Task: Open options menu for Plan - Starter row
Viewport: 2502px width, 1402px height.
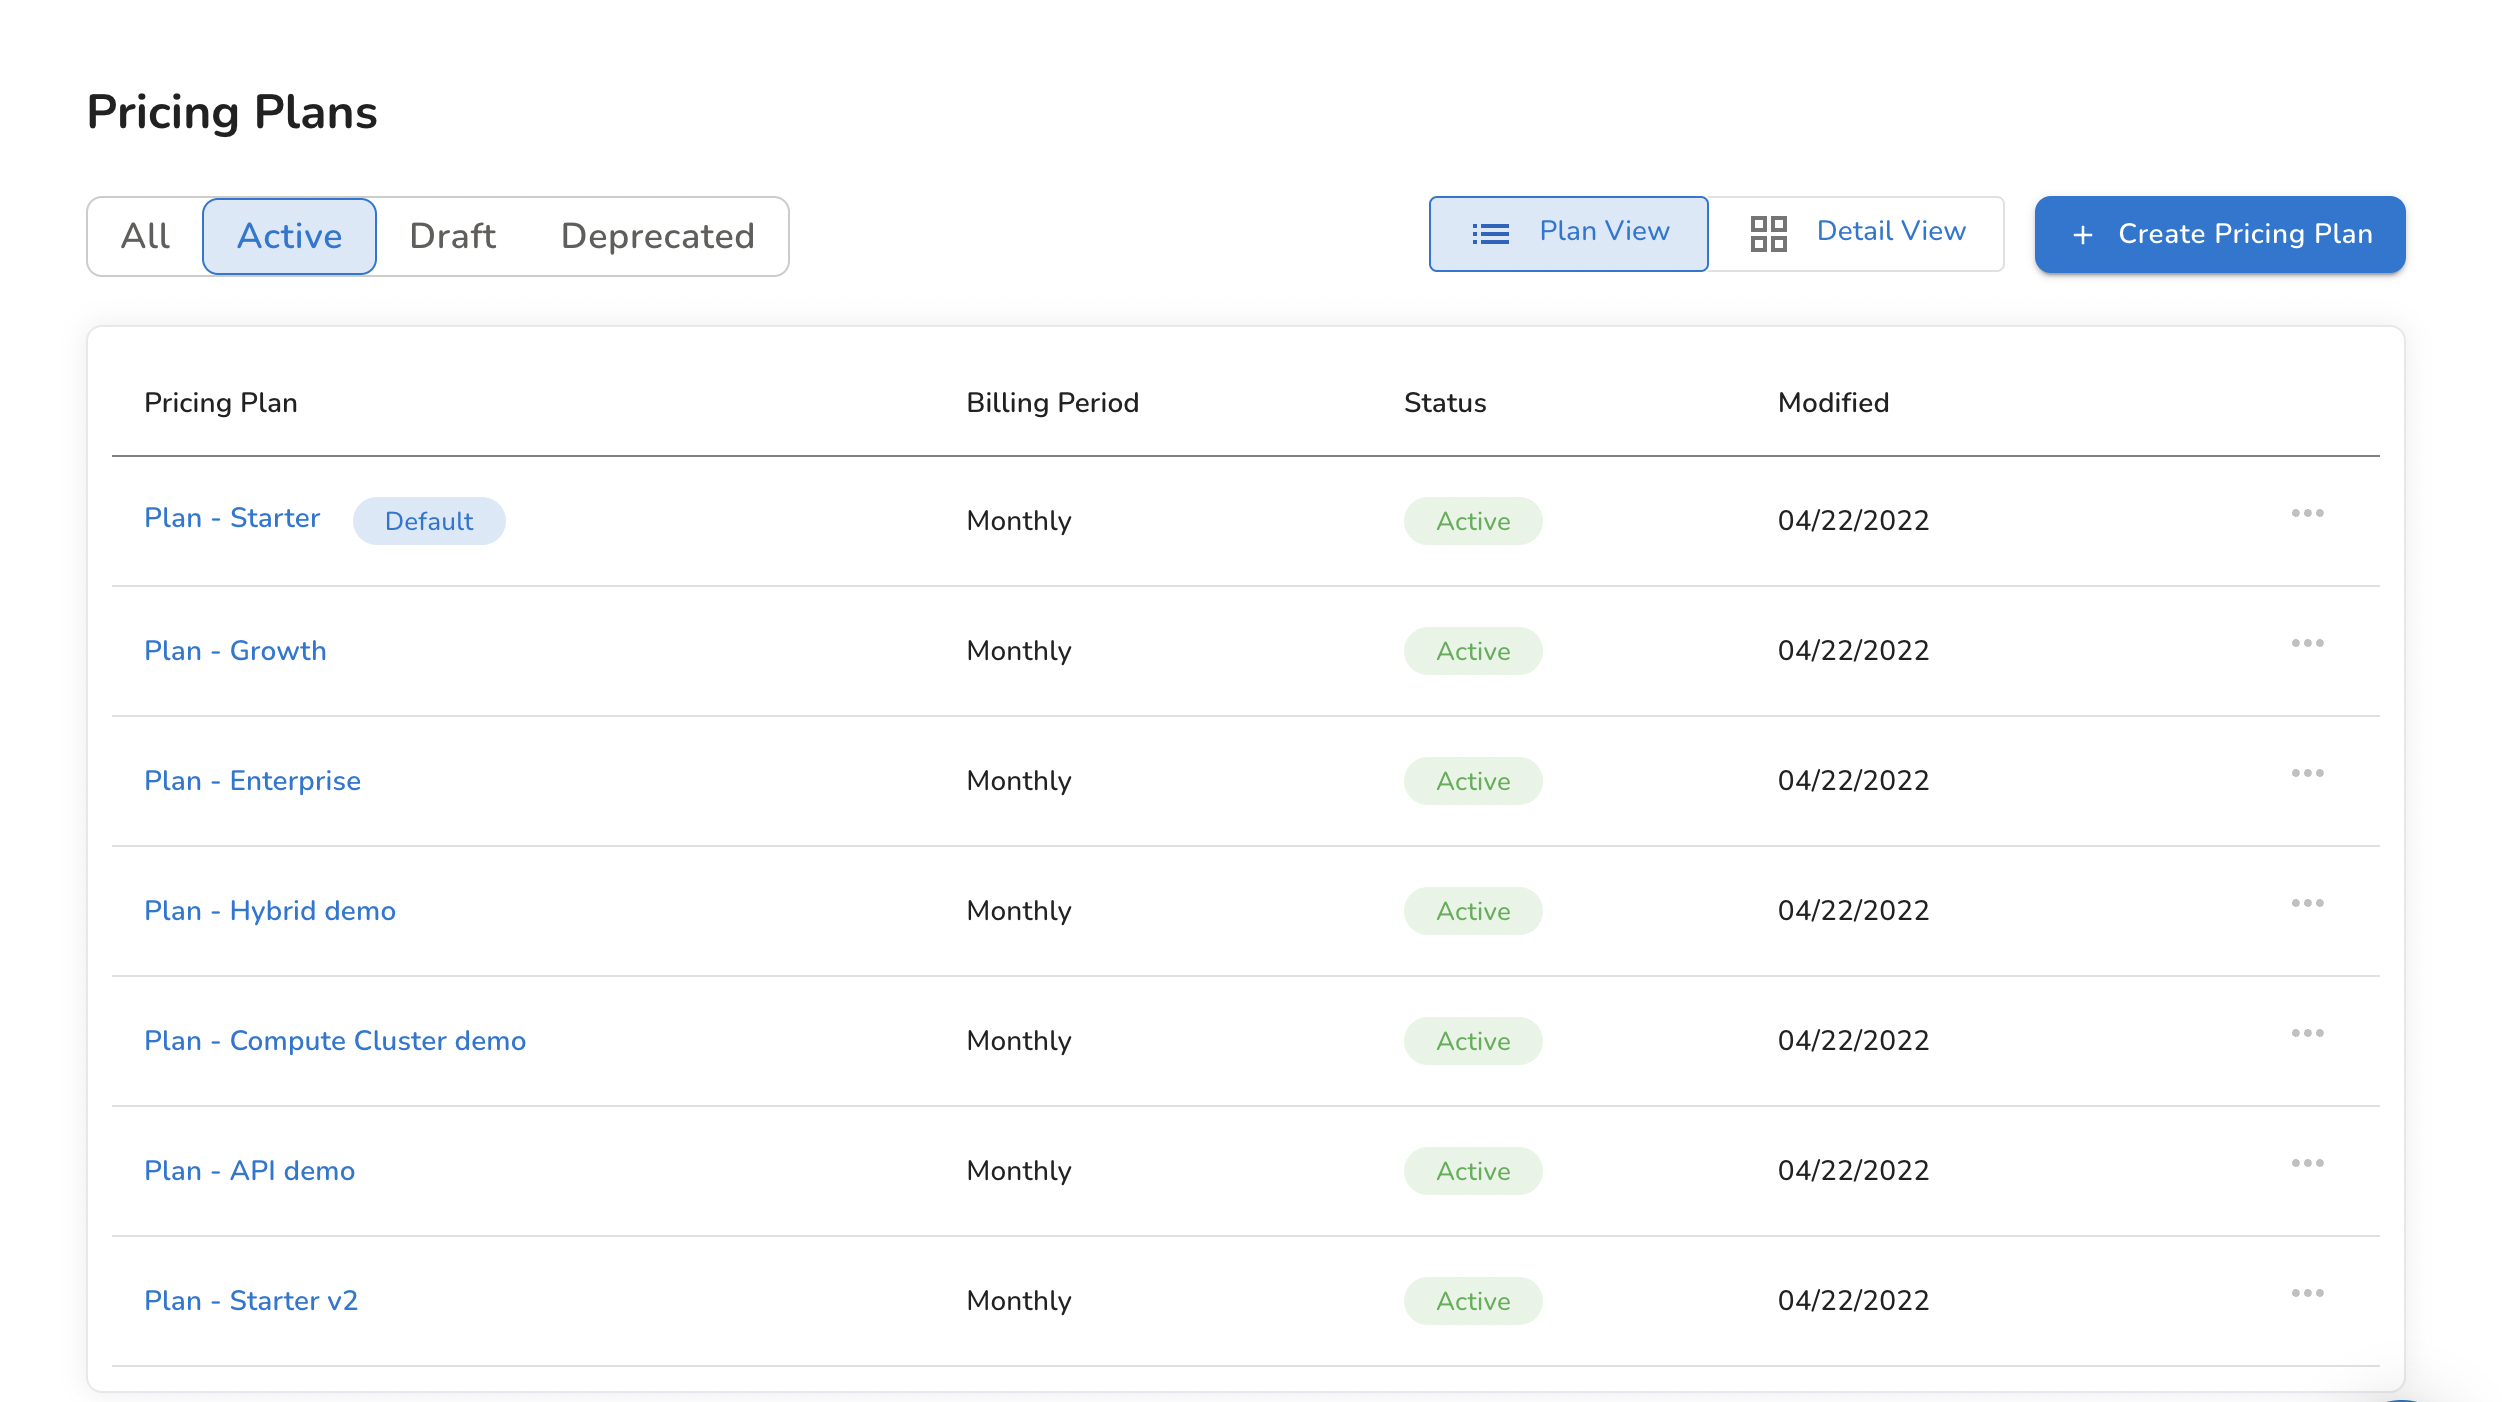Action: pyautogui.click(x=2307, y=514)
